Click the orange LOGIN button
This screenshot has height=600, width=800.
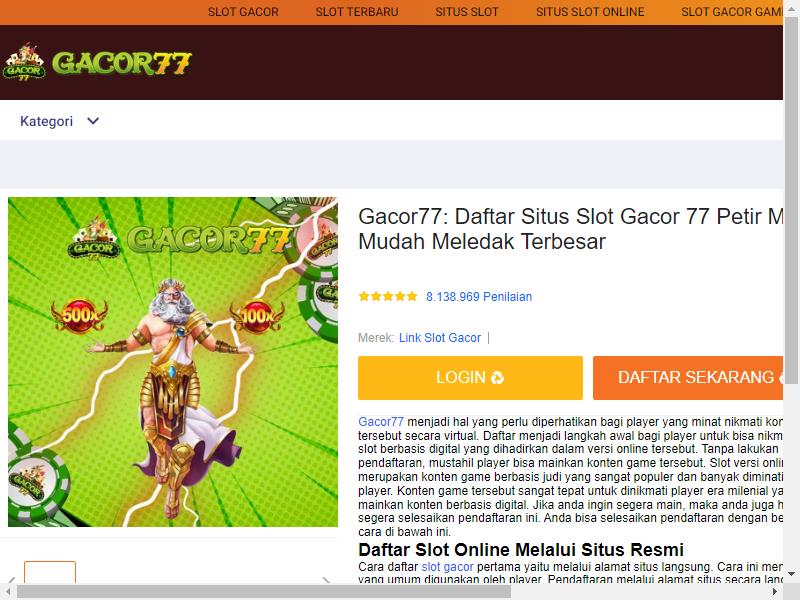(x=470, y=378)
